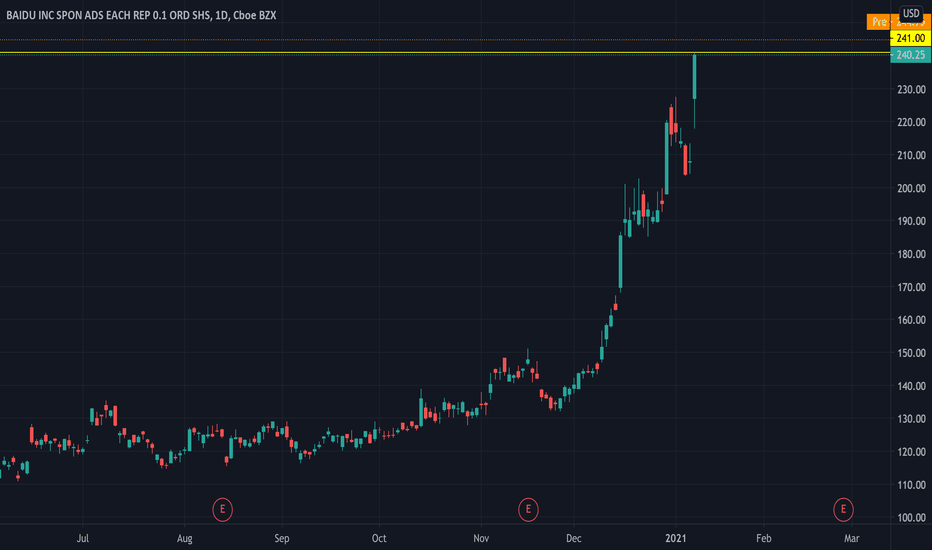
Task: Click the upcoming earnings E marker near March
Action: coord(843,510)
